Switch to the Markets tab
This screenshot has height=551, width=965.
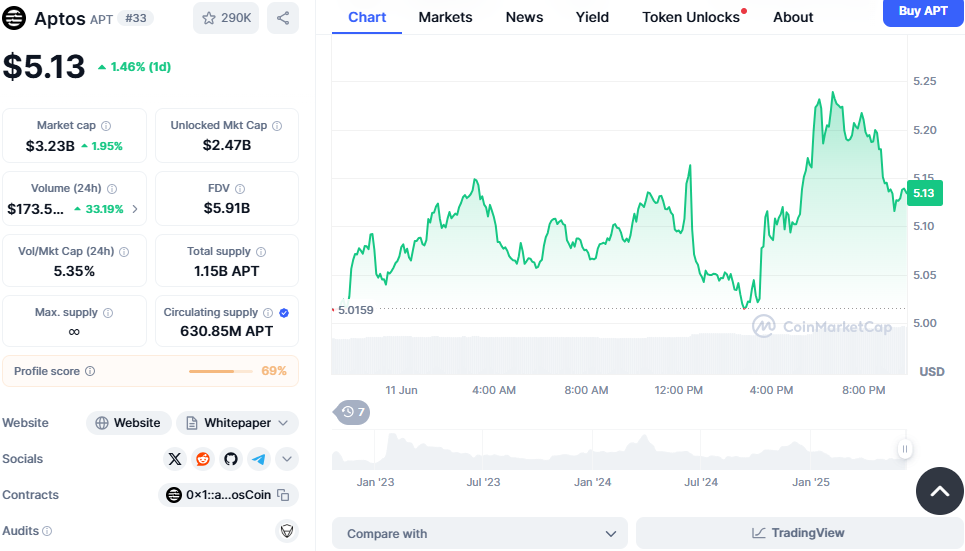point(446,17)
